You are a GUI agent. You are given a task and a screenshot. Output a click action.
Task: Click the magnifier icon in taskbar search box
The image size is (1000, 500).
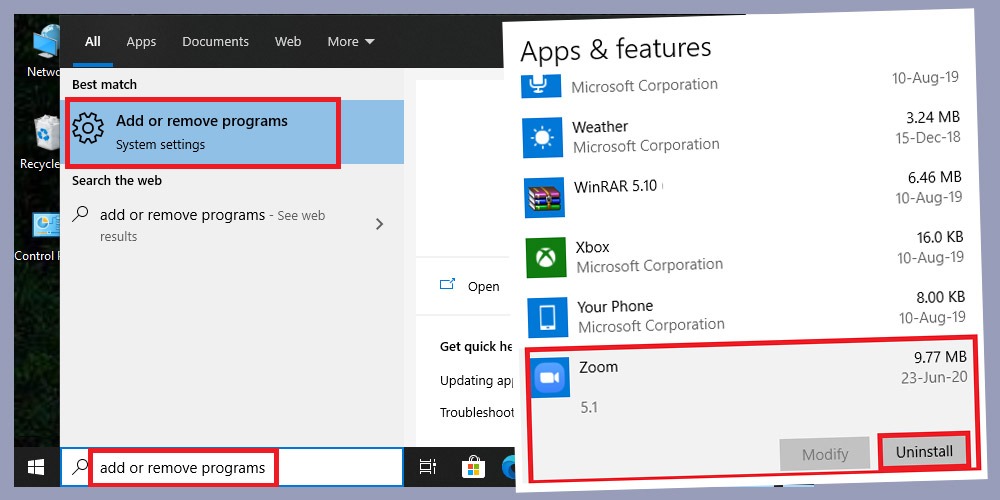[x=79, y=467]
